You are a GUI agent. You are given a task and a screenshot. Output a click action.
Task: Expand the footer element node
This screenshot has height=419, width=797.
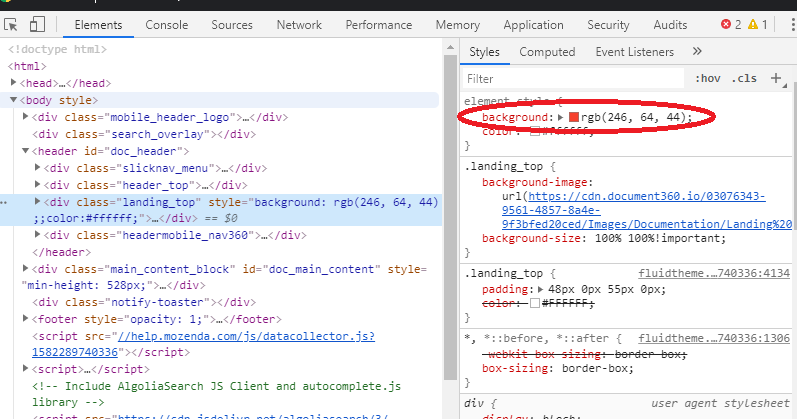pyautogui.click(x=25, y=318)
